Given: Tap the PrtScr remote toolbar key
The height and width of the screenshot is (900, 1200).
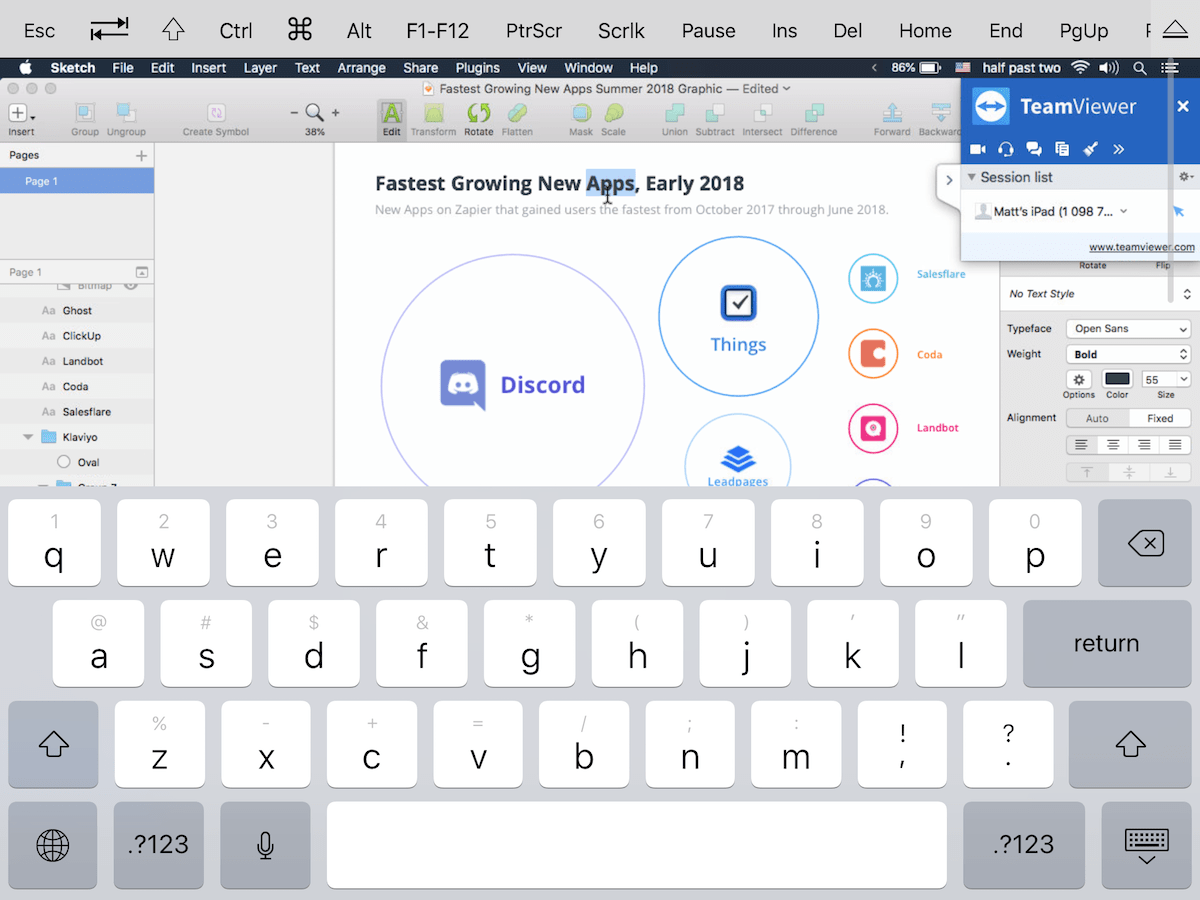Looking at the screenshot, I should (x=534, y=30).
